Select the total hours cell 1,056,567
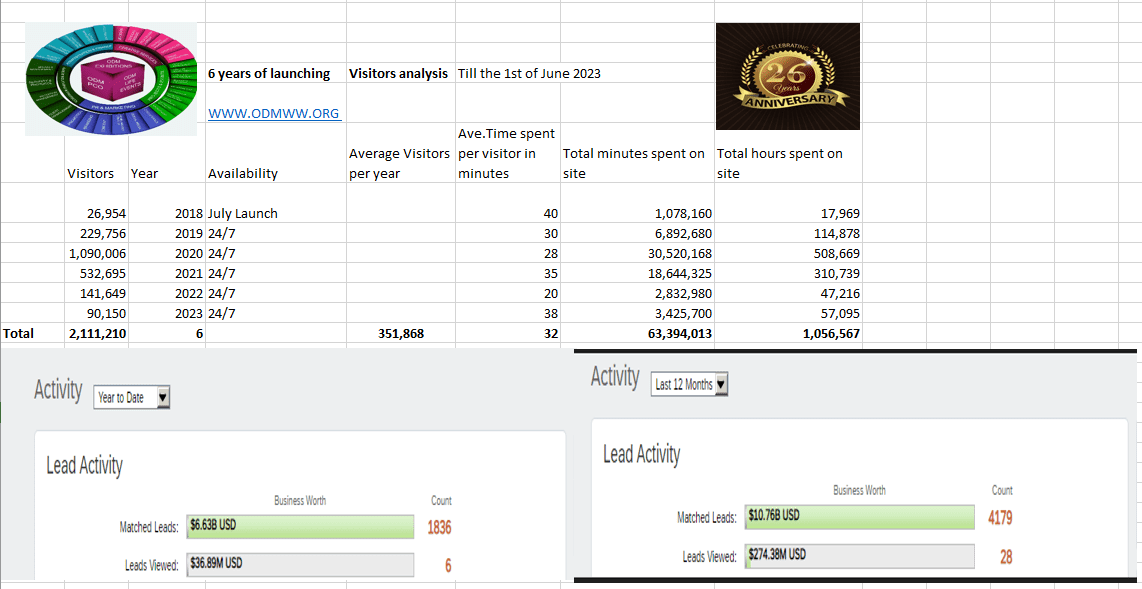Image resolution: width=1142 pixels, height=589 pixels. click(830, 334)
